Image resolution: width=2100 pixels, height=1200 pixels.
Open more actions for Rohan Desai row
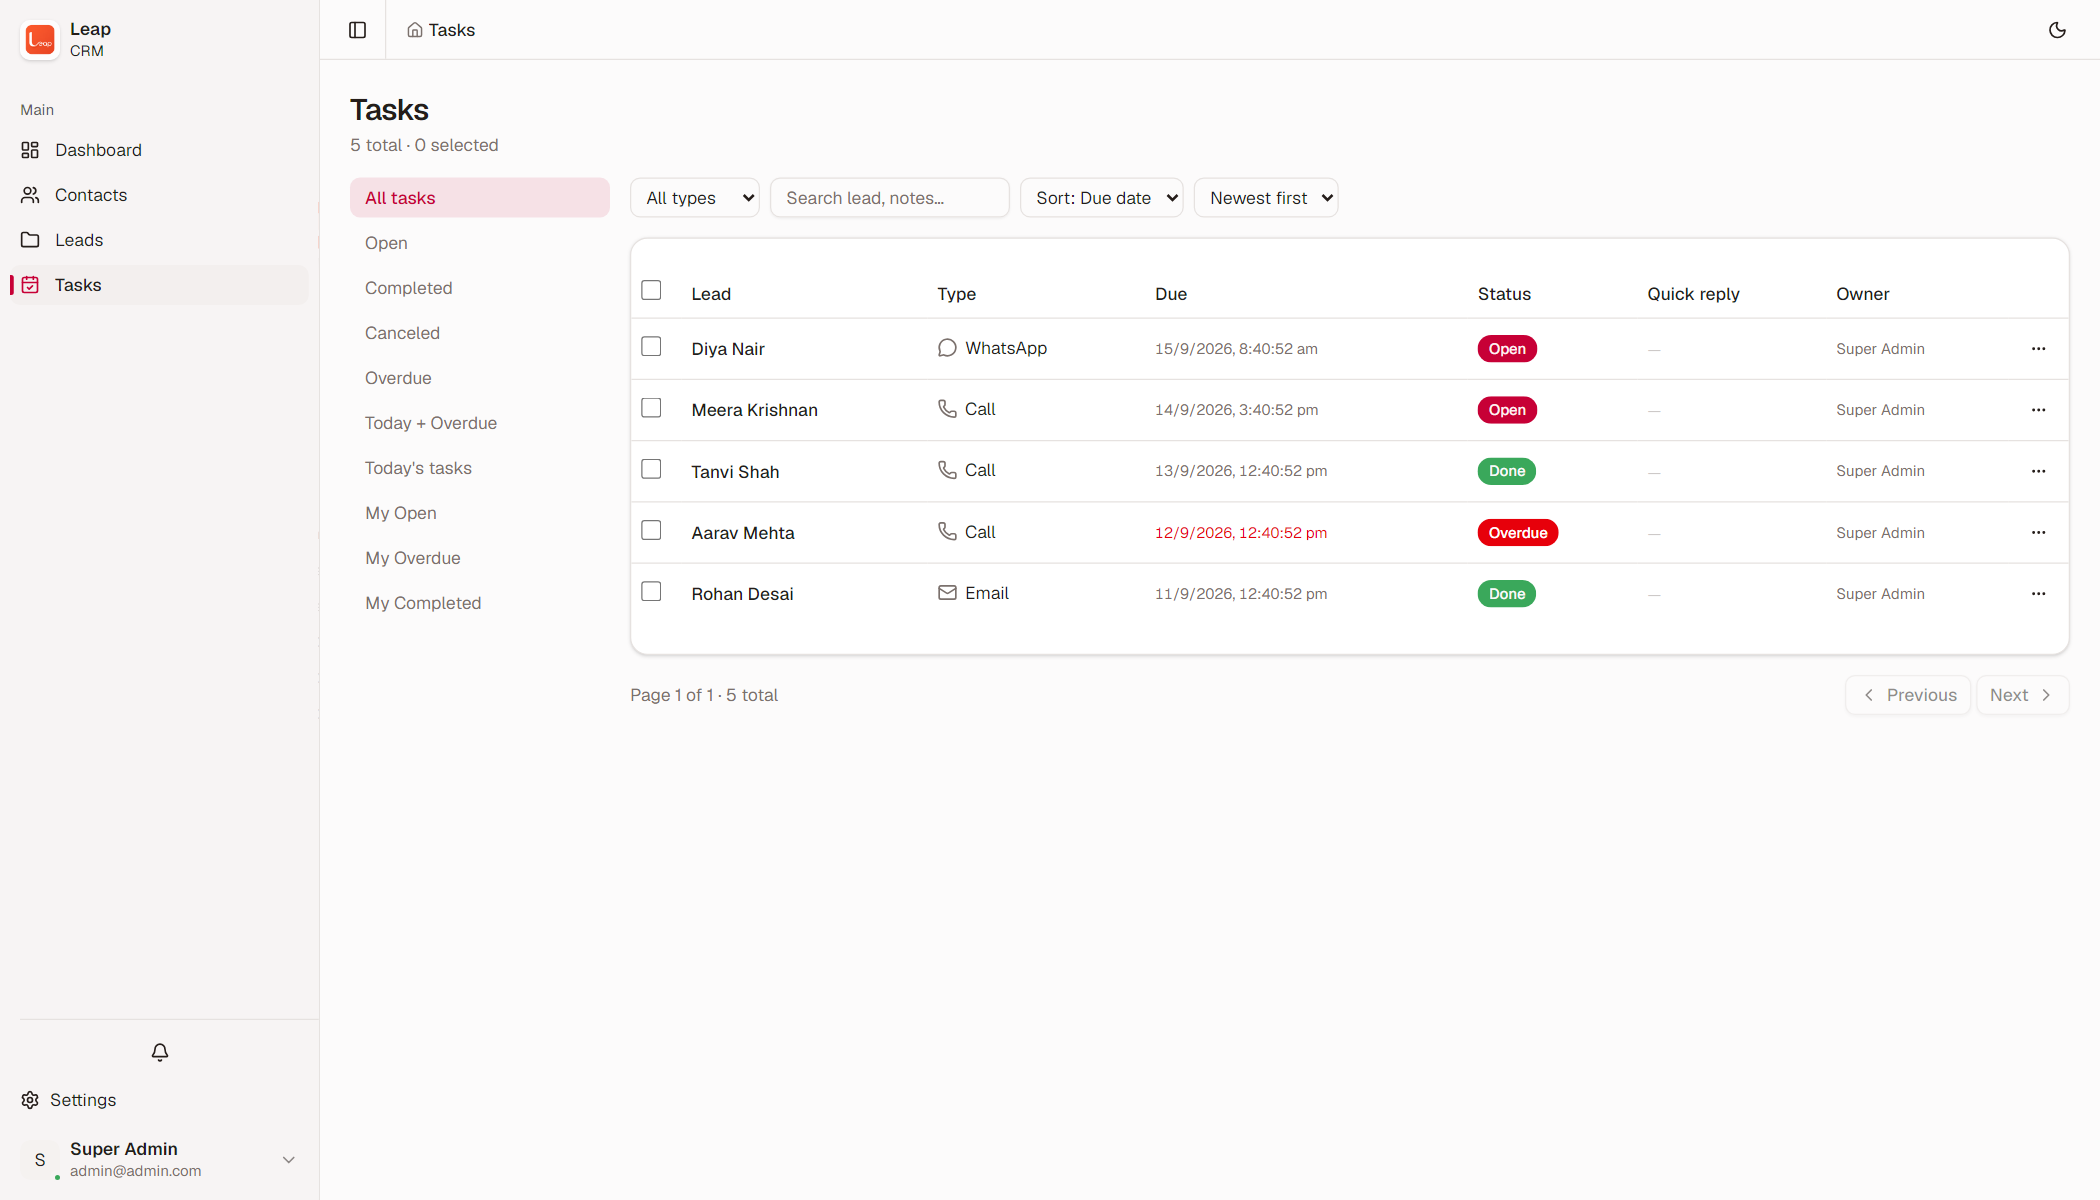(2038, 594)
